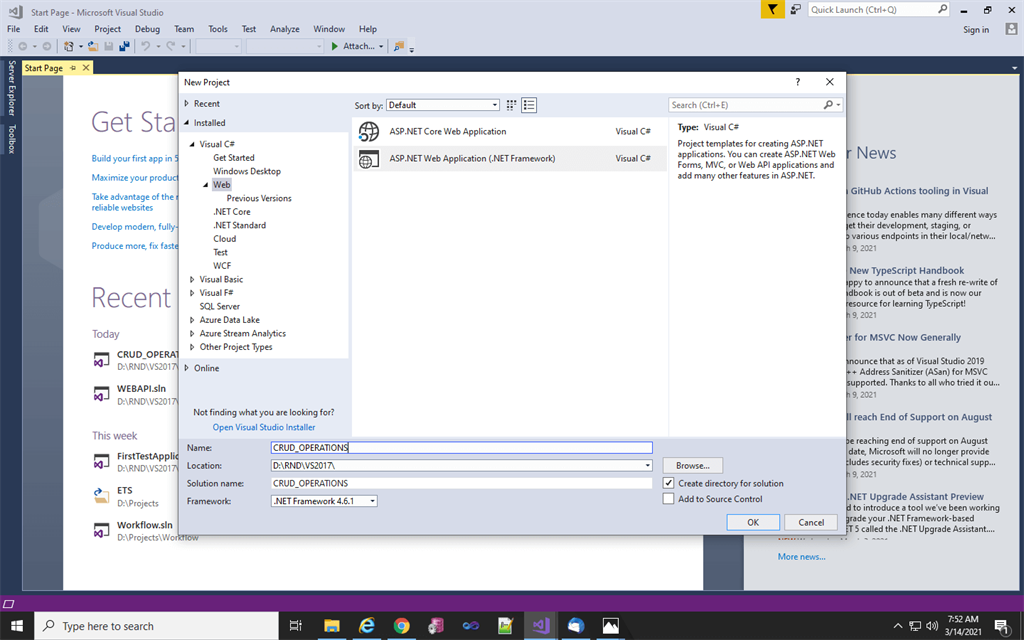The height and width of the screenshot is (640, 1024).
Task: Switch templates to small icons view
Action: [x=511, y=105]
